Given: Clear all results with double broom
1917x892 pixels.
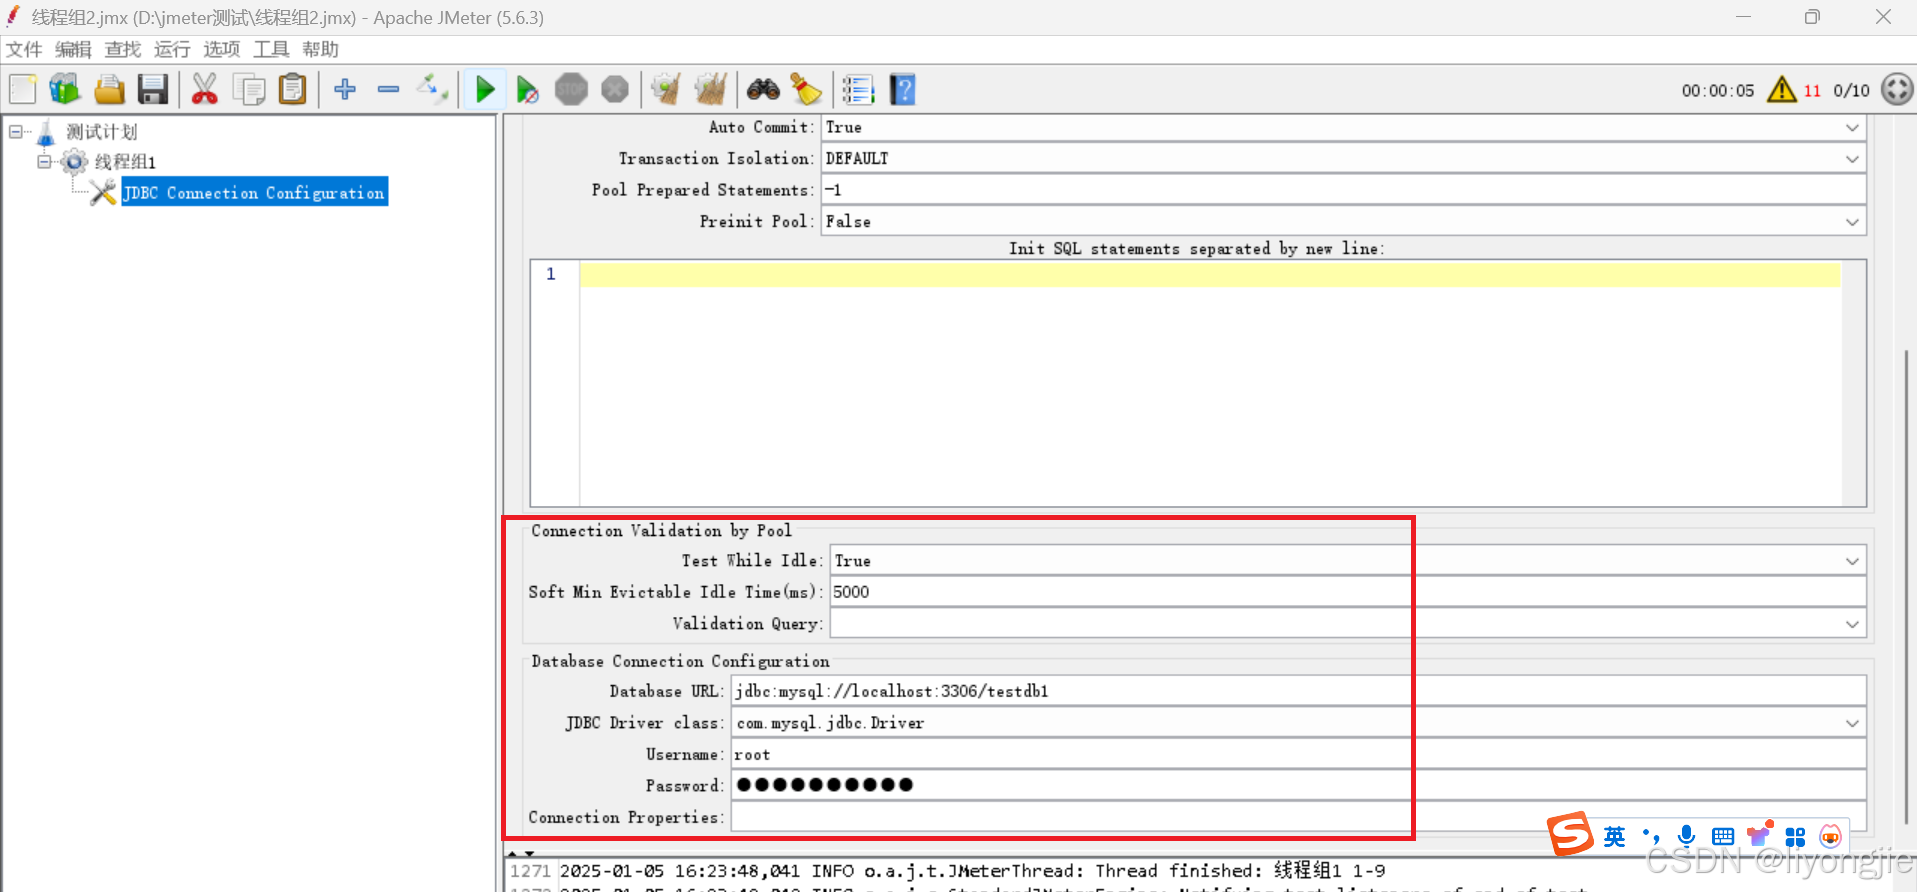Looking at the screenshot, I should point(710,90).
